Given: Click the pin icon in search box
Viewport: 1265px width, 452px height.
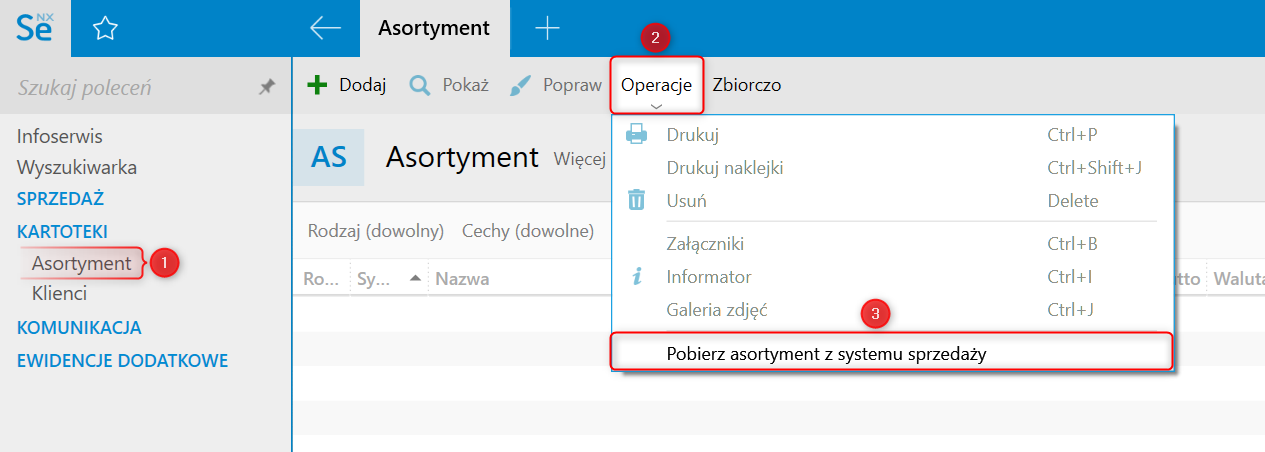Looking at the screenshot, I should tap(266, 88).
